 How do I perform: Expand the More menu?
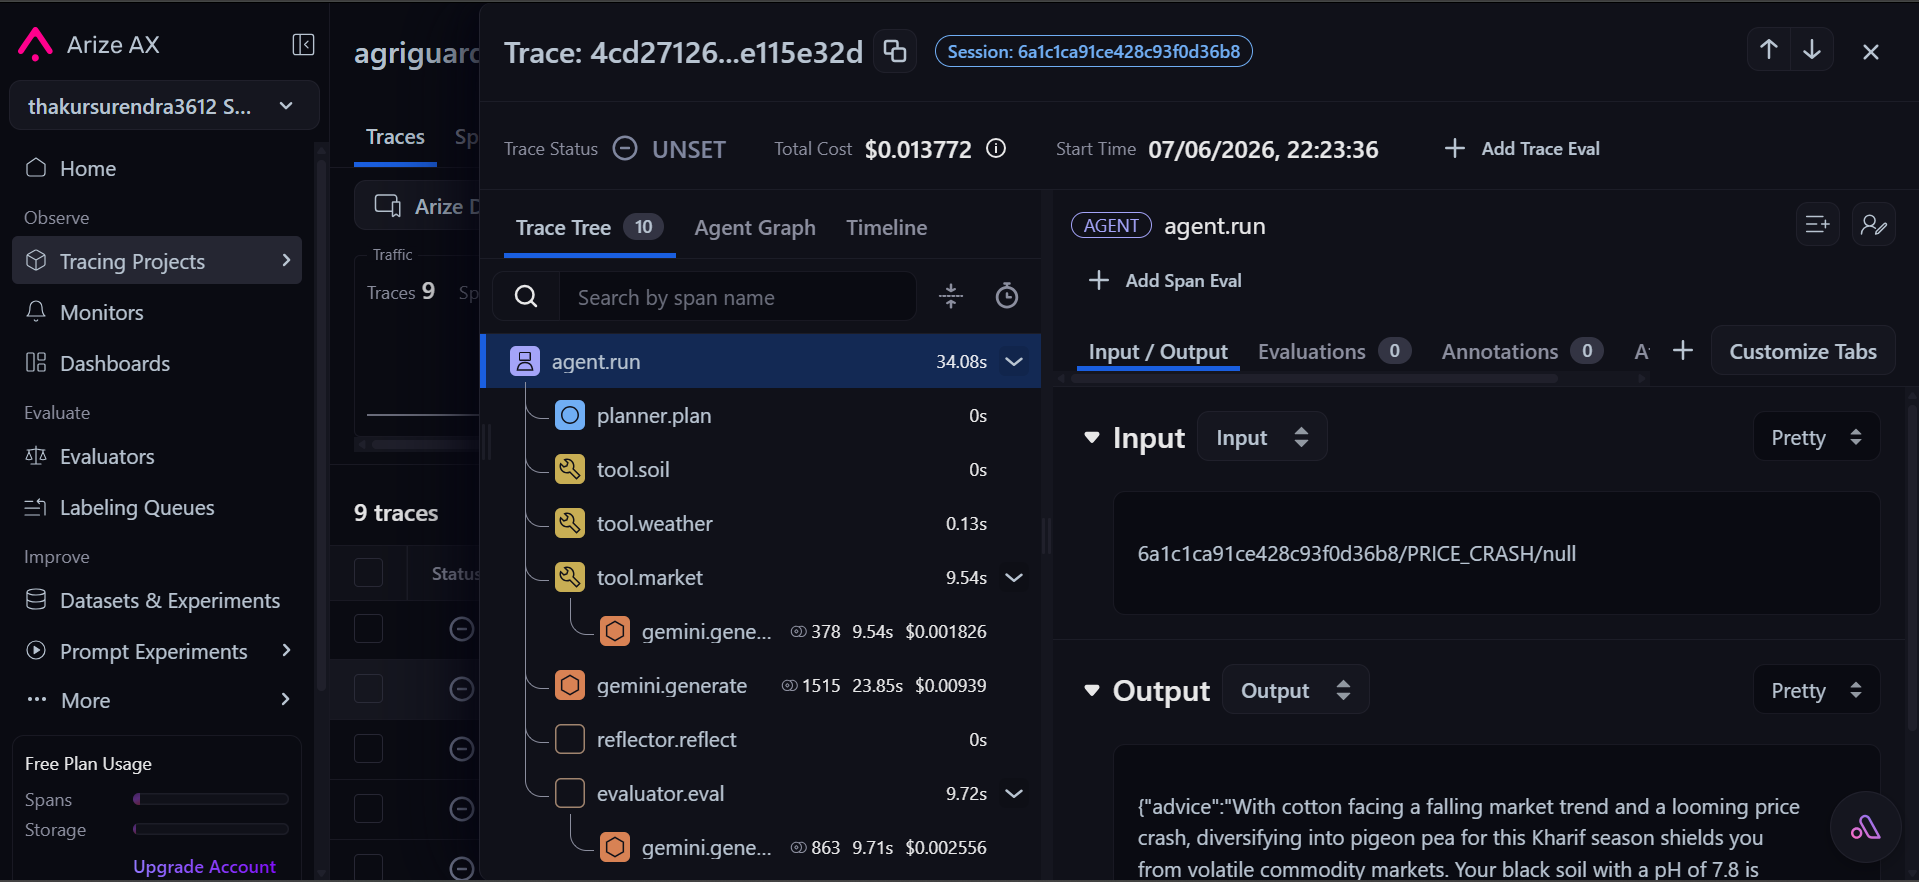(286, 699)
